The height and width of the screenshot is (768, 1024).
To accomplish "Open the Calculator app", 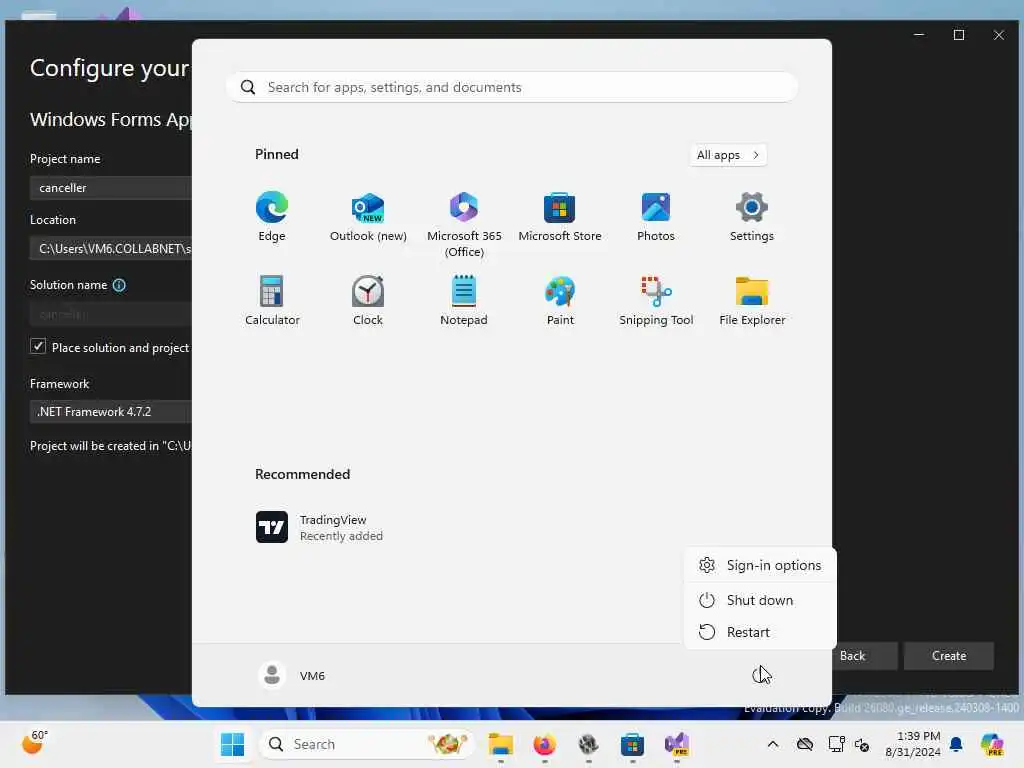I will pyautogui.click(x=272, y=301).
